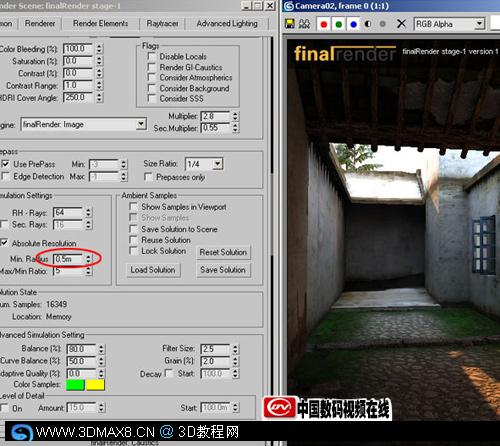Screen dimensions: 500x446
Task: Click the Load Solution button
Action: coord(153,270)
